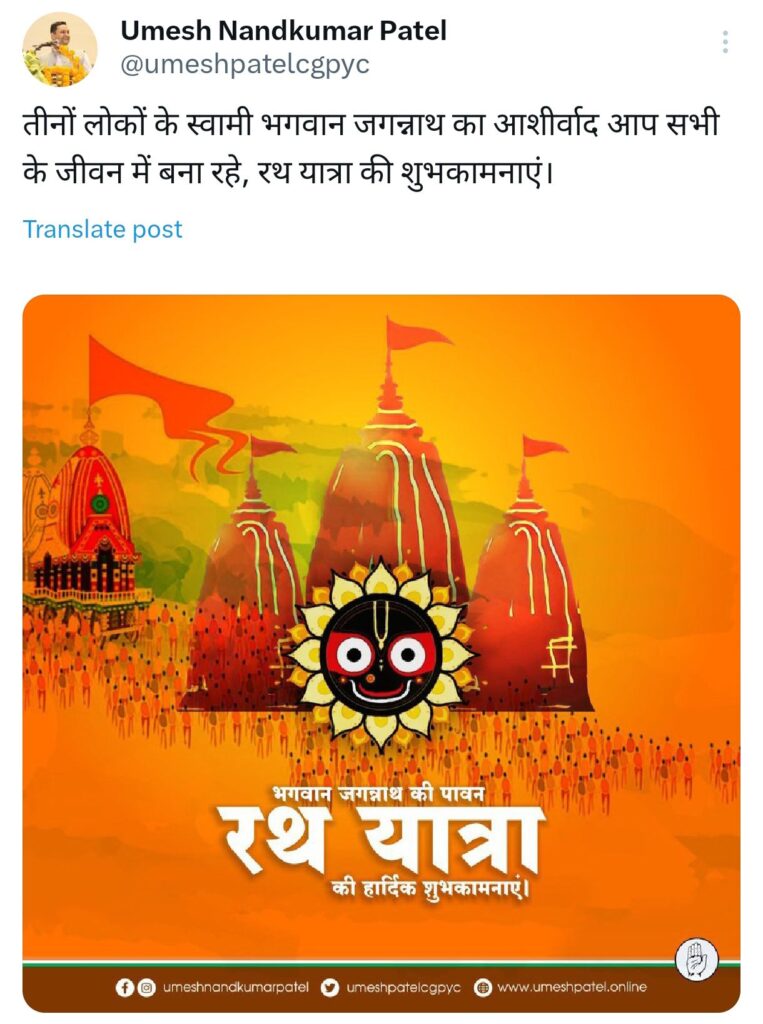Click the Translate post link

[x=103, y=229]
